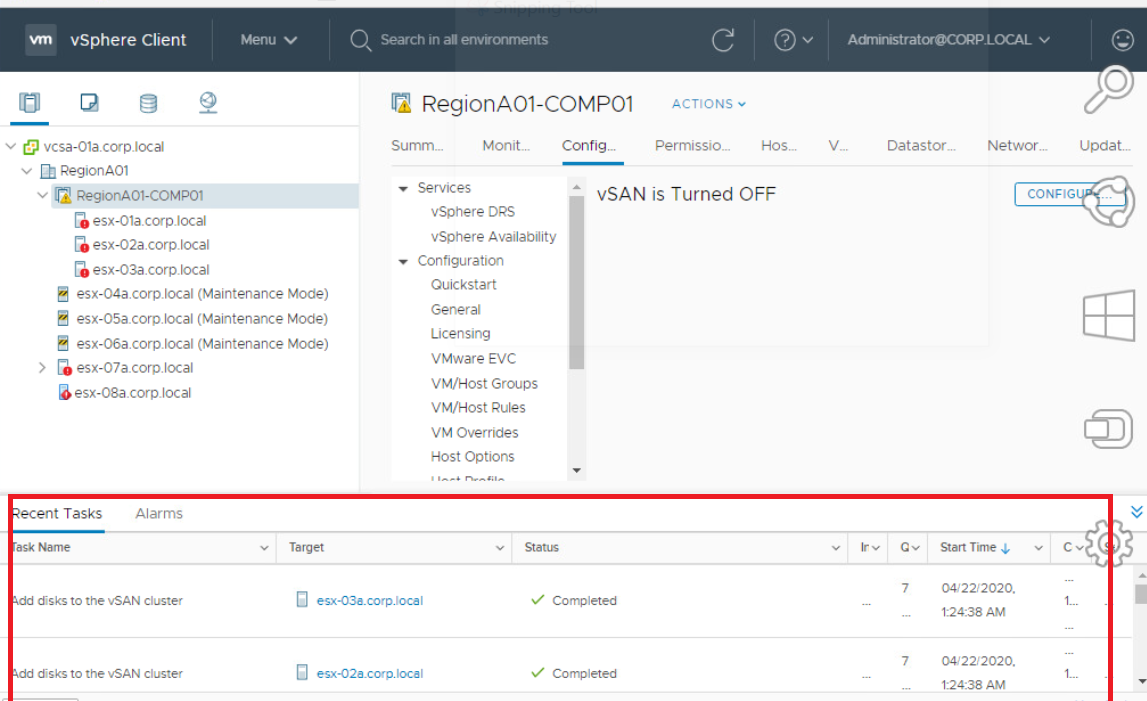
Task: Click the search magnifier icon in header
Action: (360, 40)
